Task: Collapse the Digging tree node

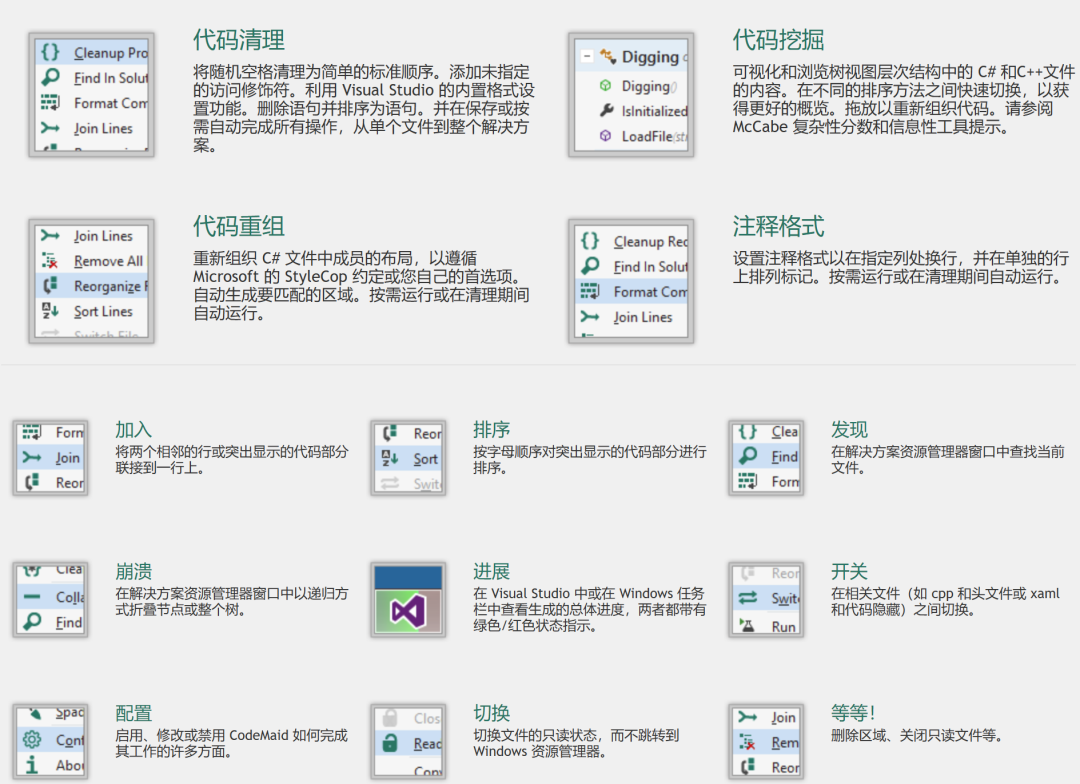Action: pyautogui.click(x=587, y=56)
